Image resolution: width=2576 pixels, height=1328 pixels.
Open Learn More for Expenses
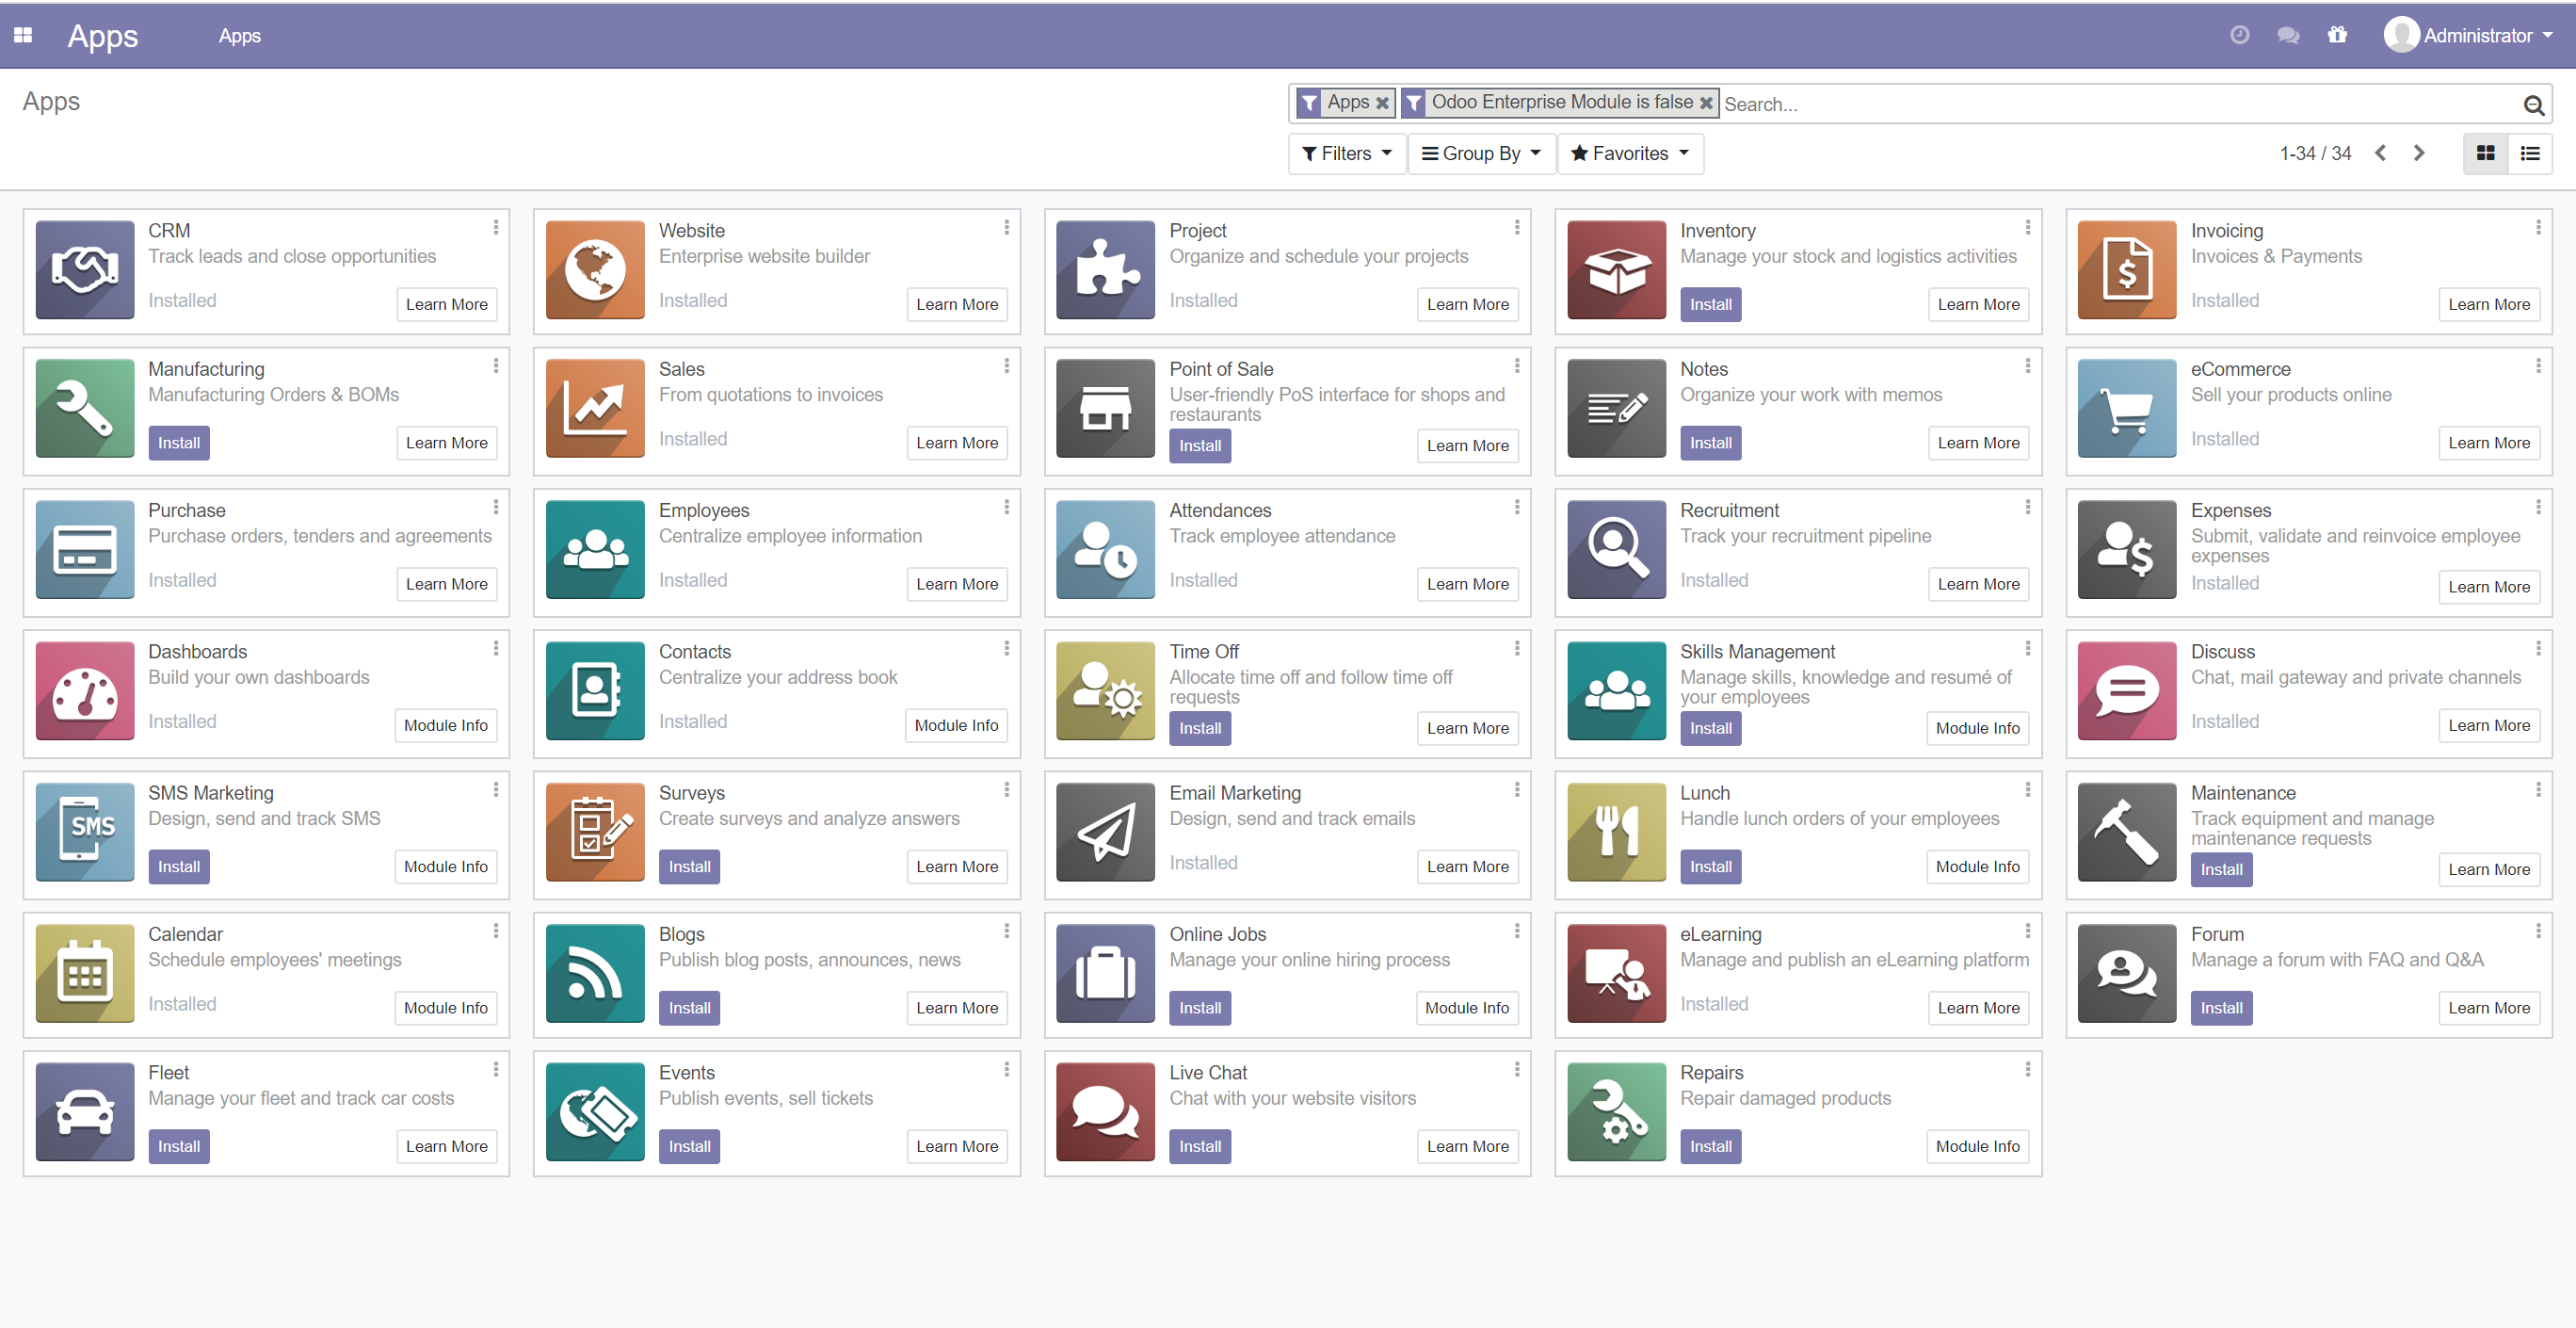[x=2488, y=587]
